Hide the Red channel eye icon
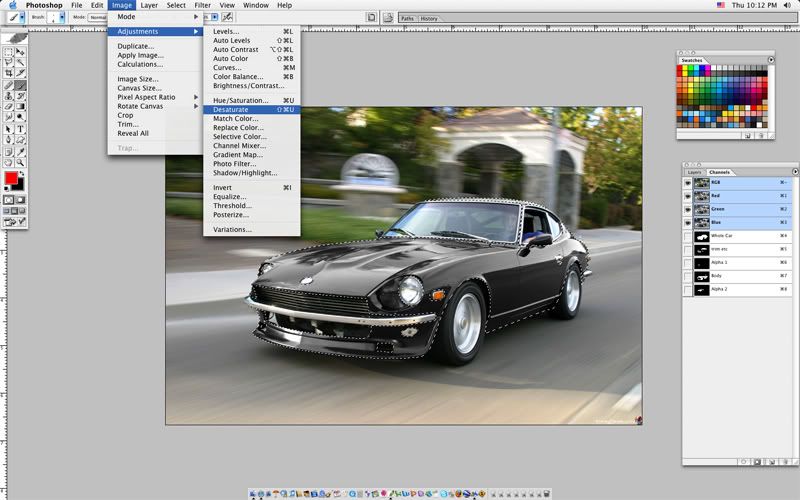This screenshot has height=500, width=800. (x=688, y=196)
